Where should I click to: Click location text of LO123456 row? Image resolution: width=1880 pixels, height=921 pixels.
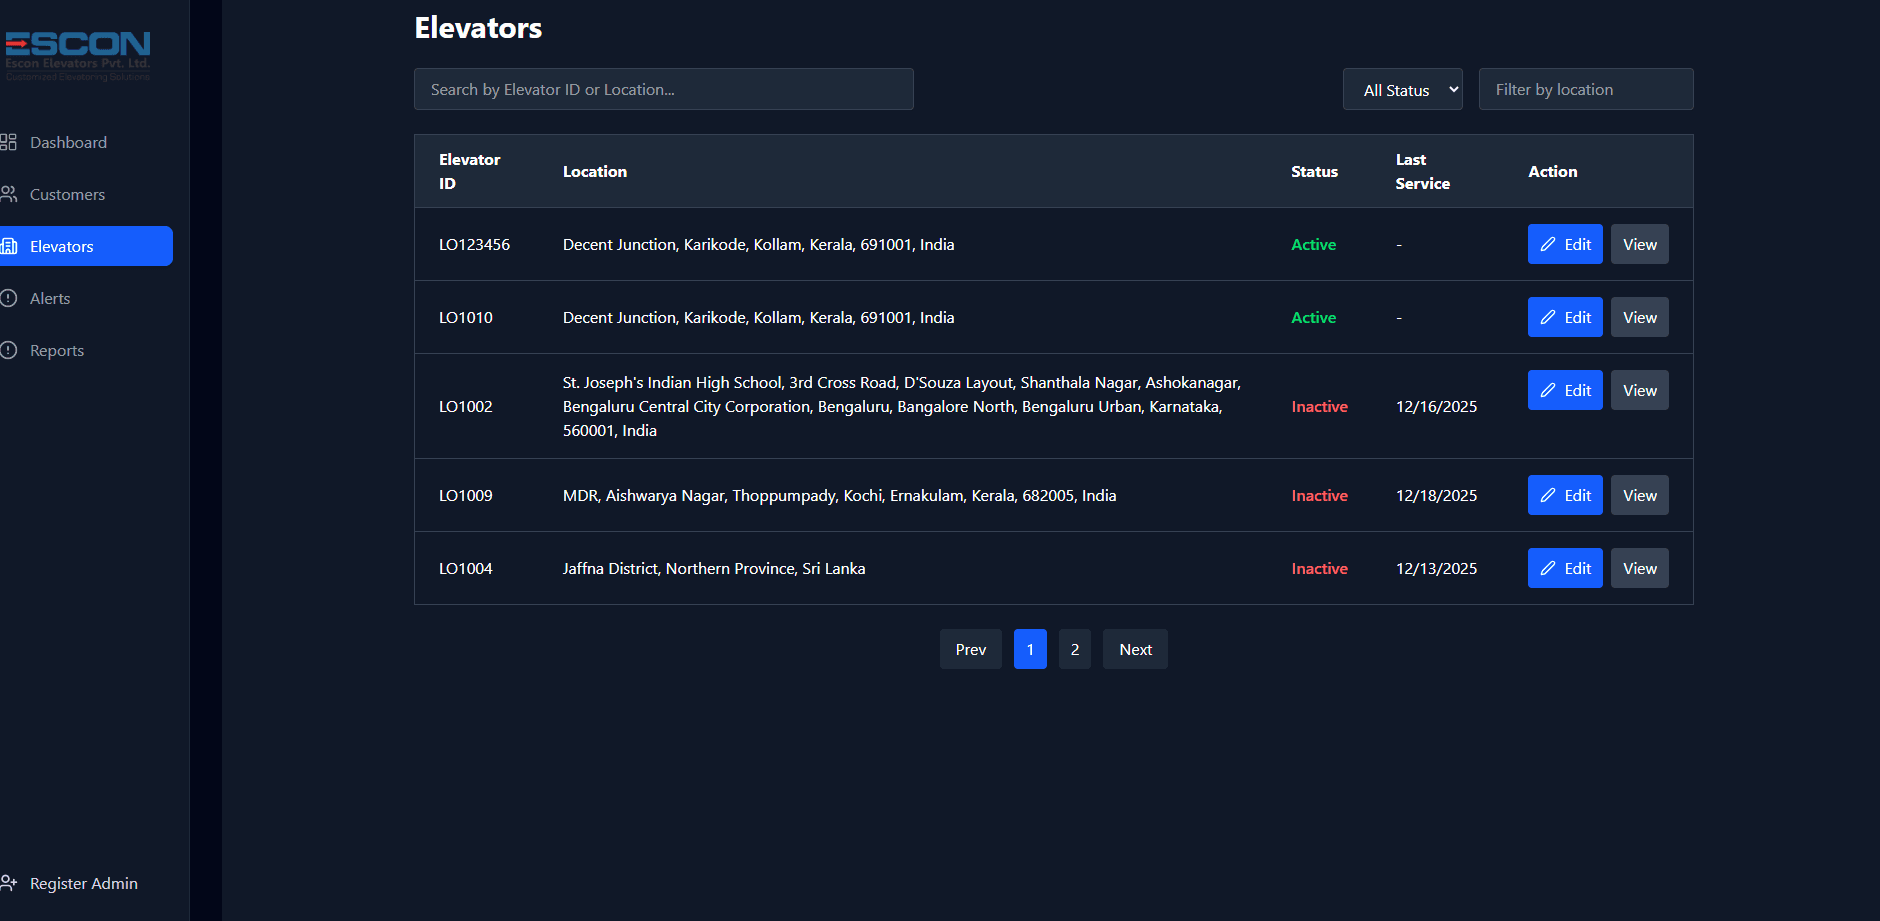coord(758,244)
